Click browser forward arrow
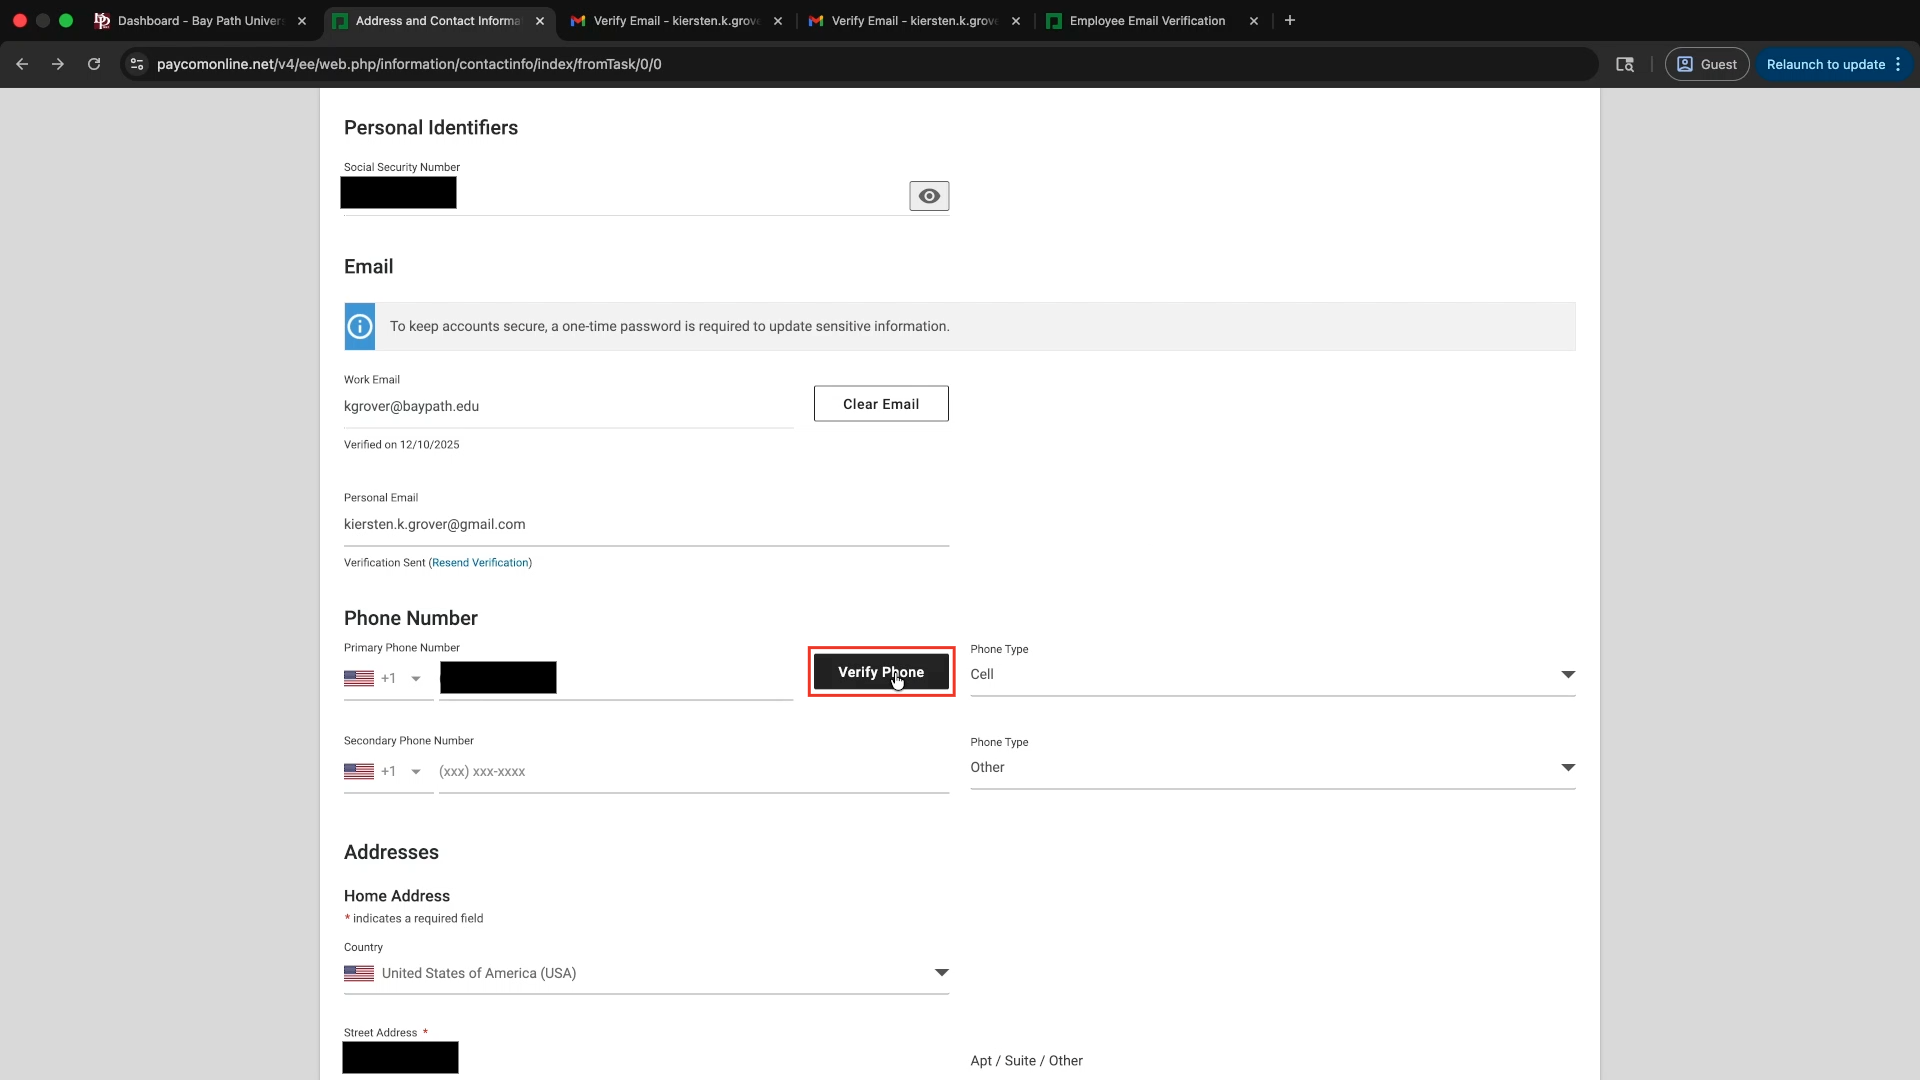 click(x=58, y=64)
